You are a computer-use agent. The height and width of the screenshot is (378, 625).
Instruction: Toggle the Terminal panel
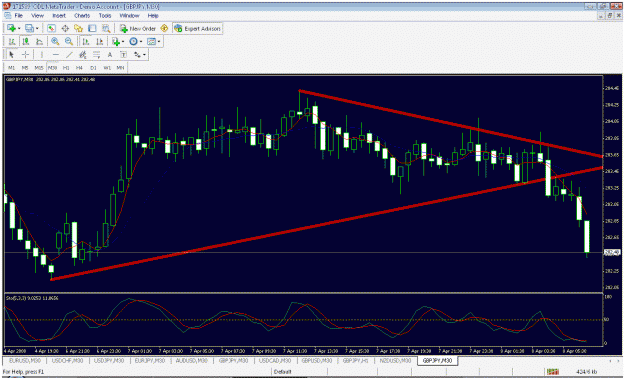click(x=92, y=28)
